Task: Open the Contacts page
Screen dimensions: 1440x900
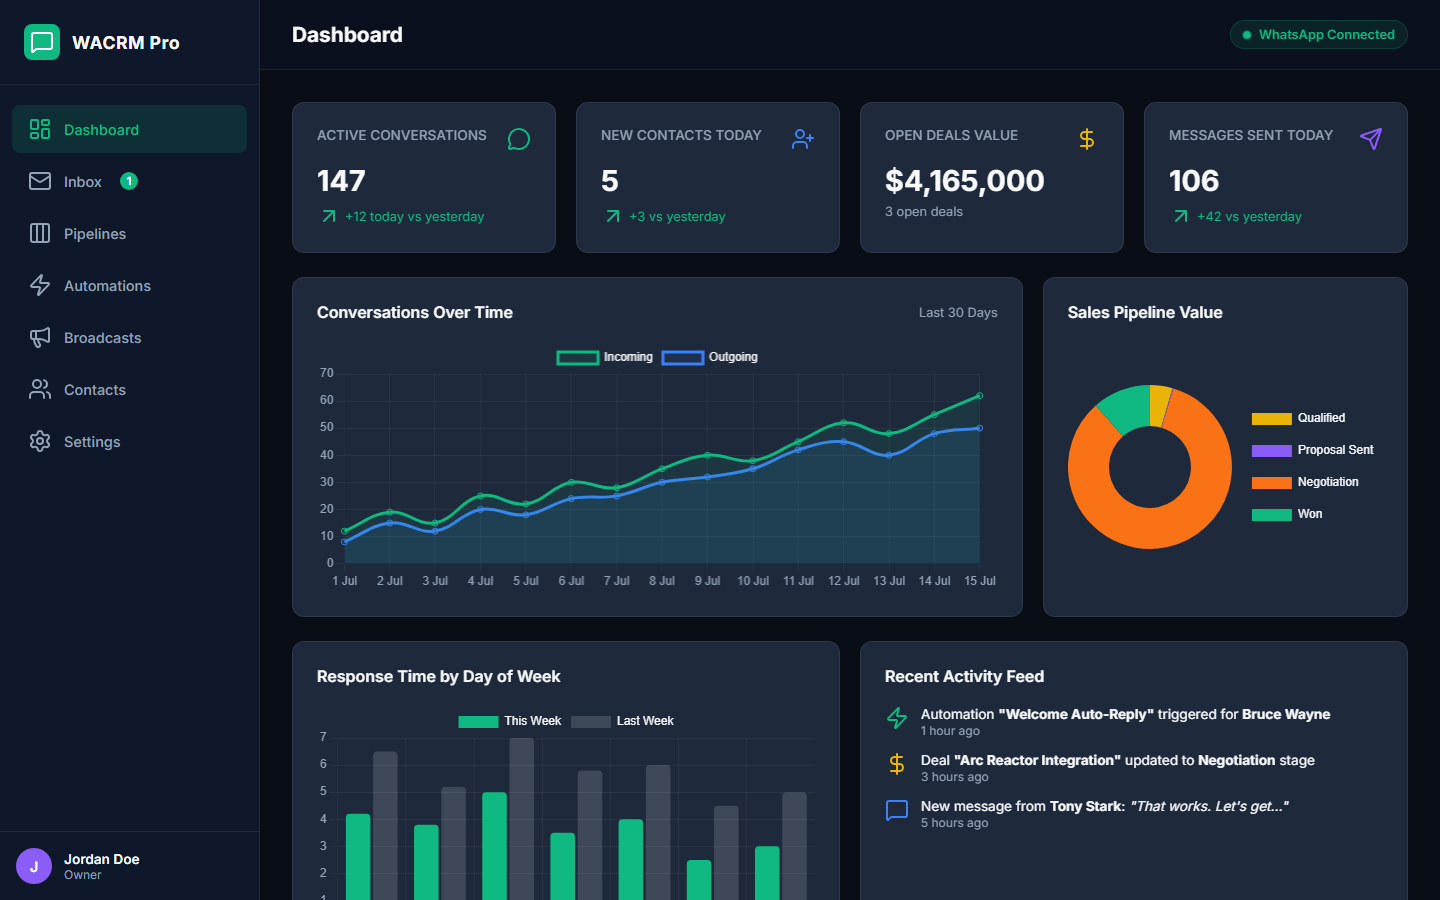Action: 129,389
